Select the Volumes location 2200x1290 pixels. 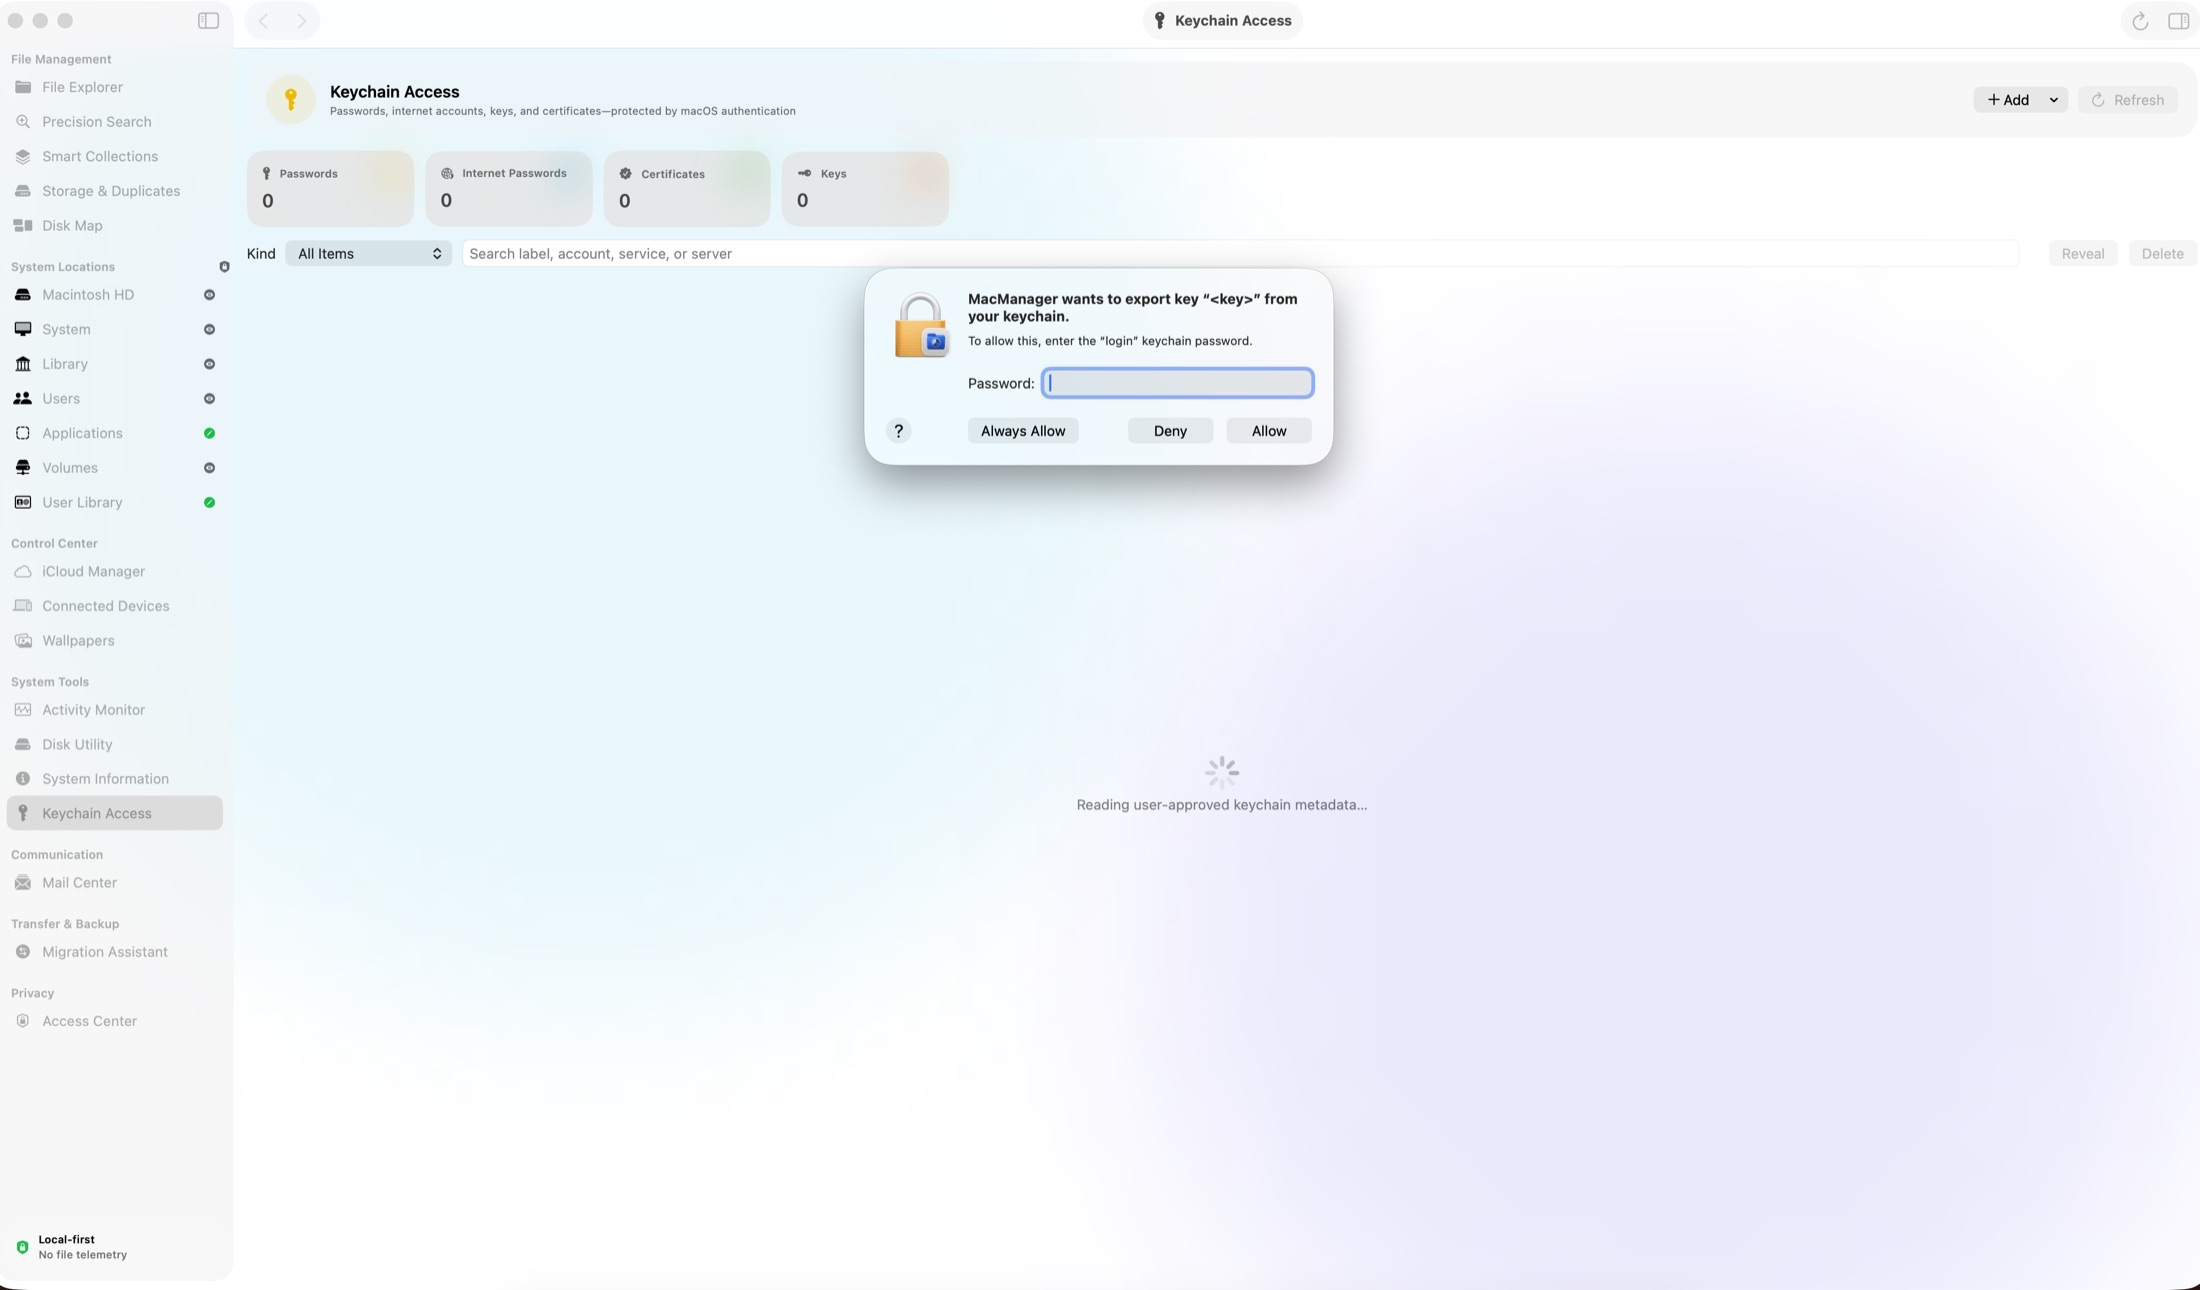click(x=114, y=468)
